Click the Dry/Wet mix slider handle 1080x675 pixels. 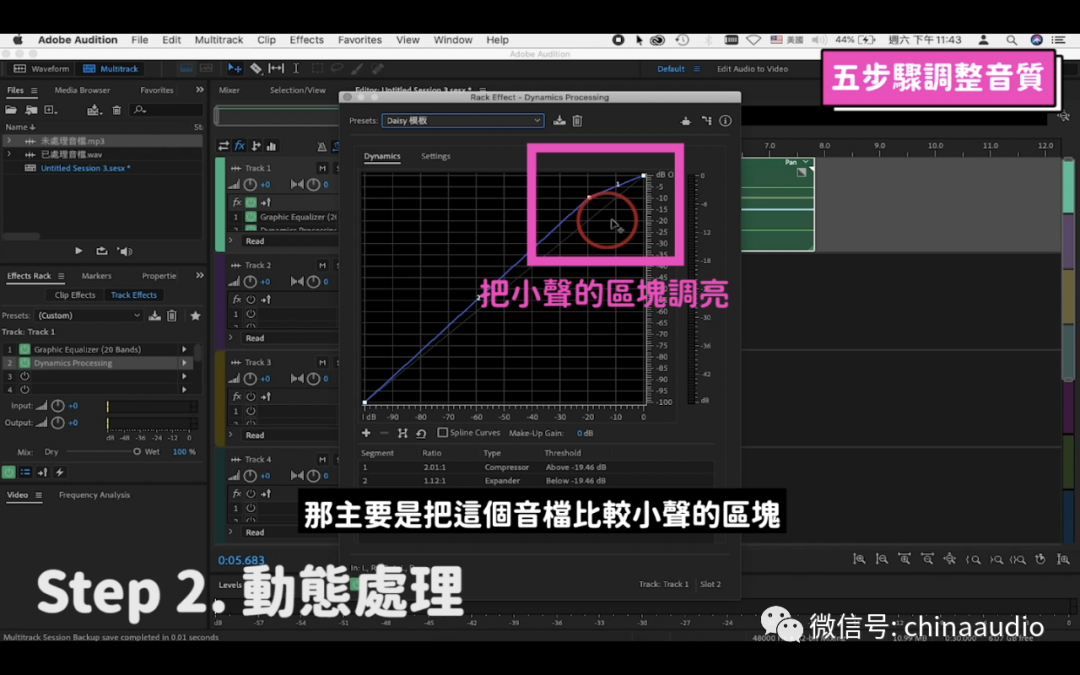[x=136, y=452]
